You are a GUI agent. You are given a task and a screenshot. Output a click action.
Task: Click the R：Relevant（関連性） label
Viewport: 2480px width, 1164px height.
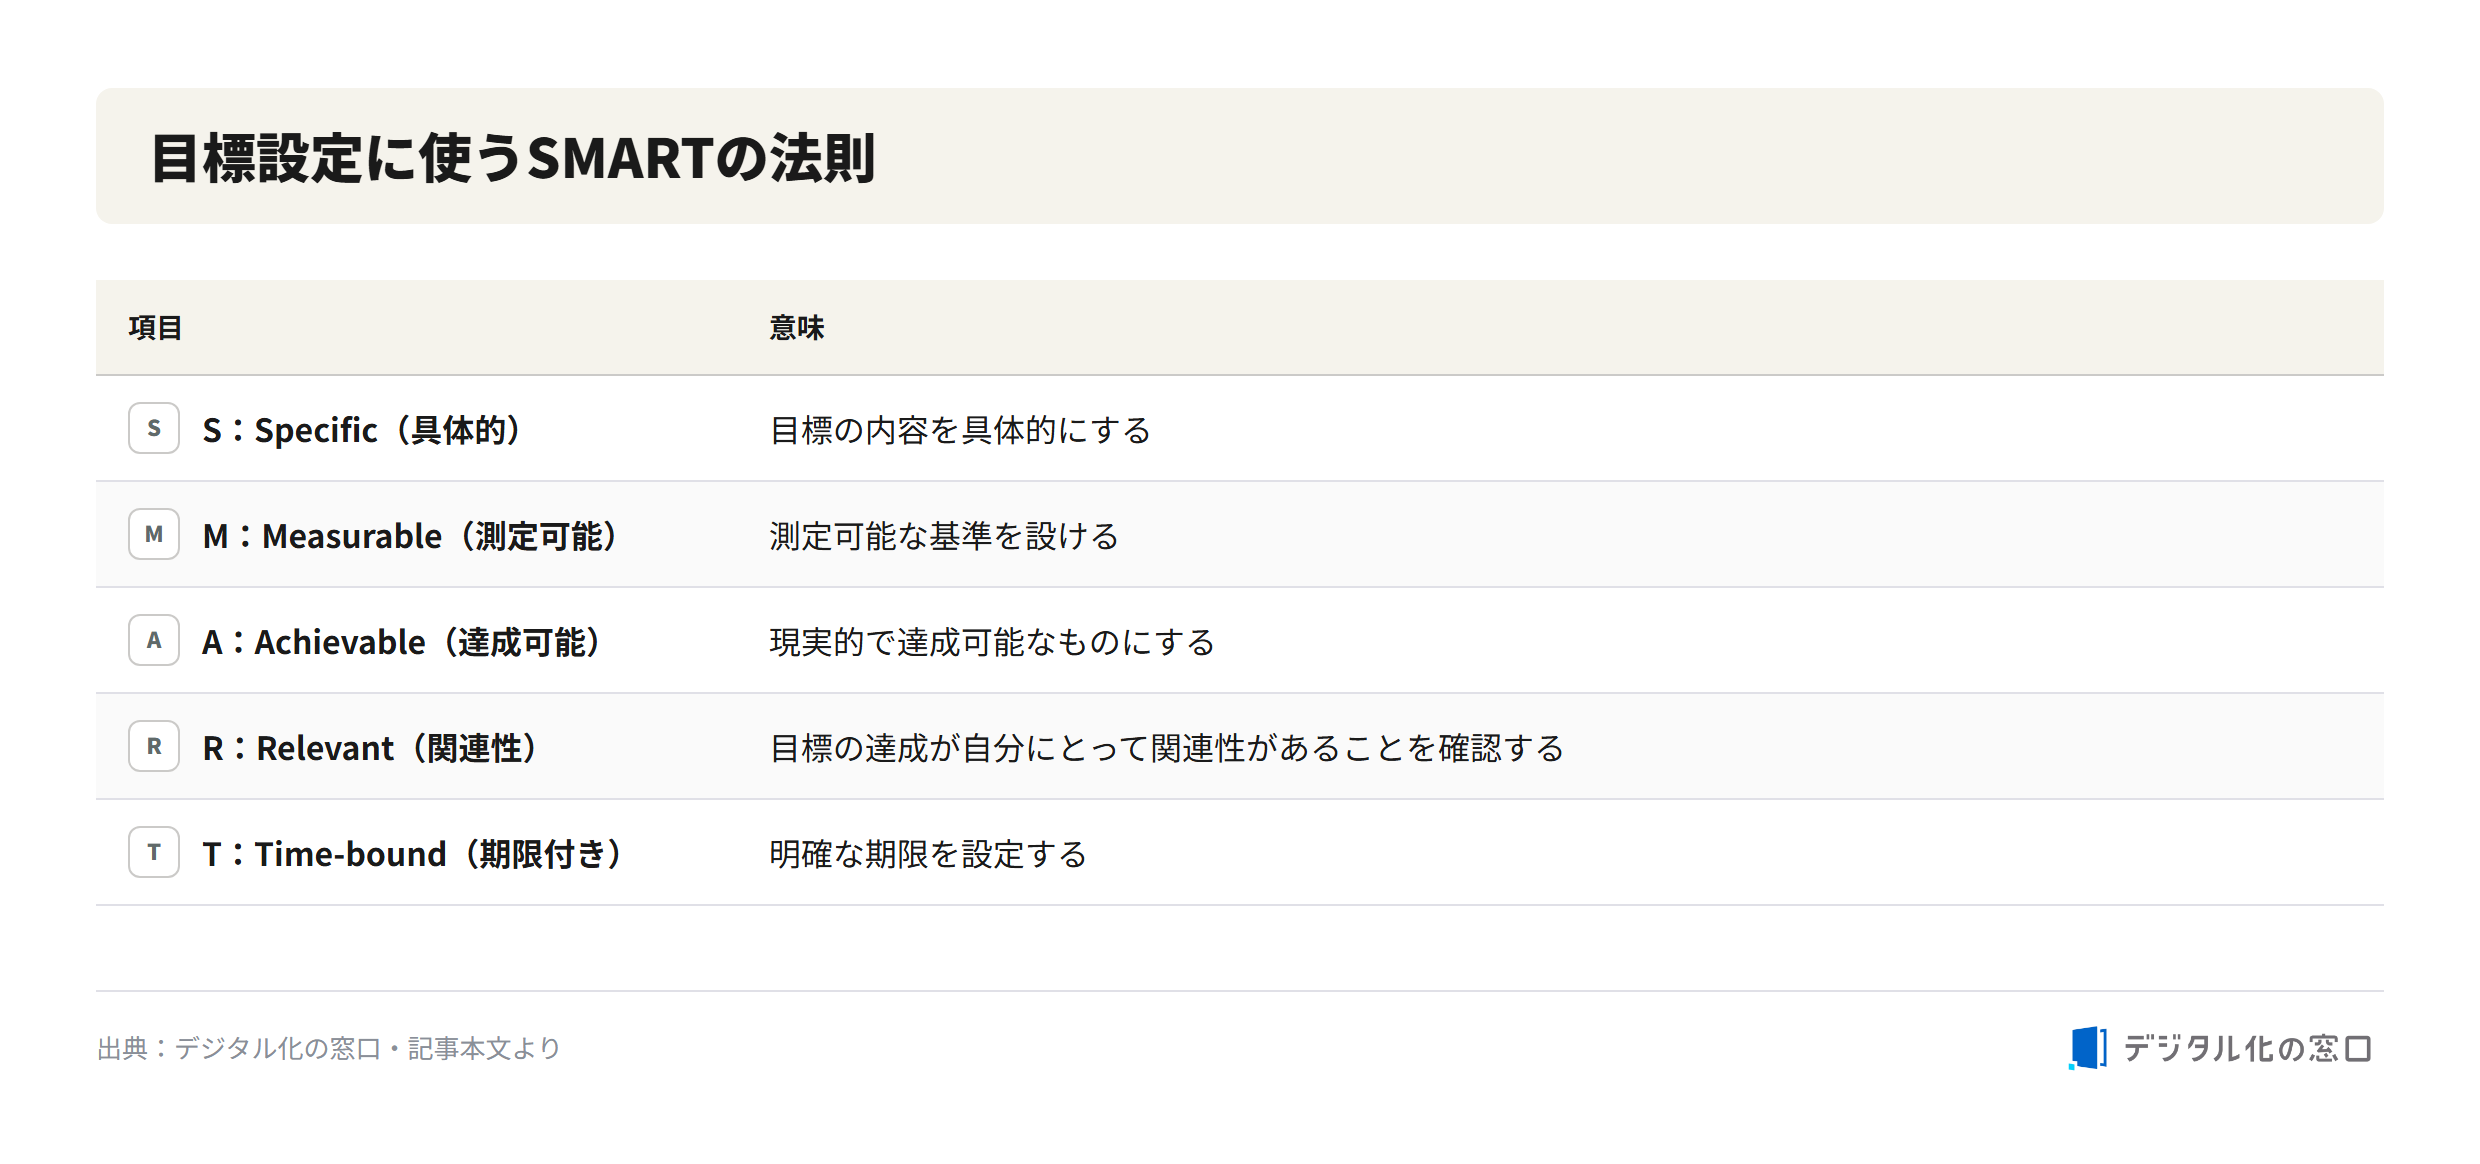tap(369, 748)
